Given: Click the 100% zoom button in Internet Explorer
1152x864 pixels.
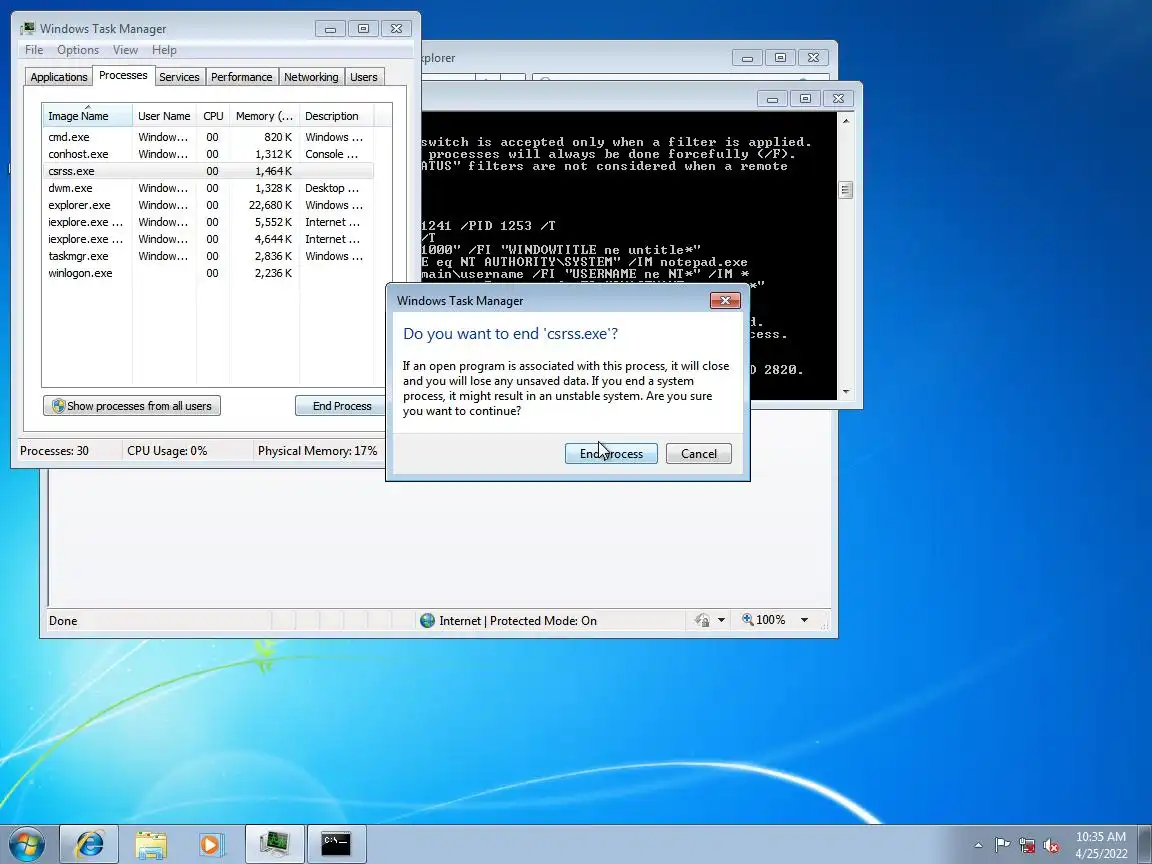Looking at the screenshot, I should [x=763, y=619].
